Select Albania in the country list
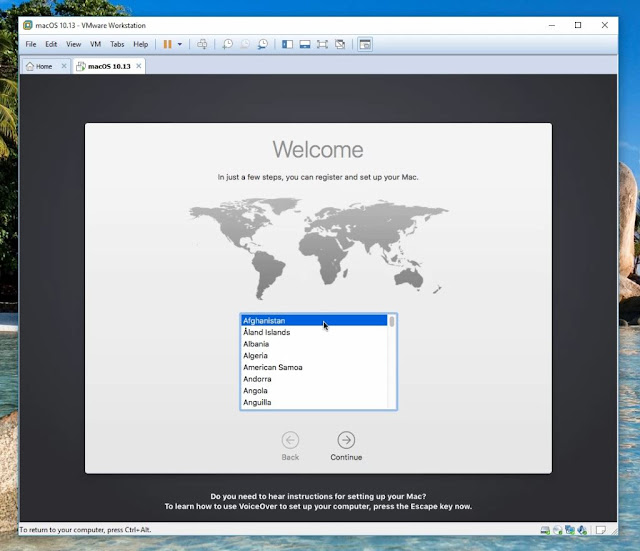The image size is (640, 551). pos(314,344)
